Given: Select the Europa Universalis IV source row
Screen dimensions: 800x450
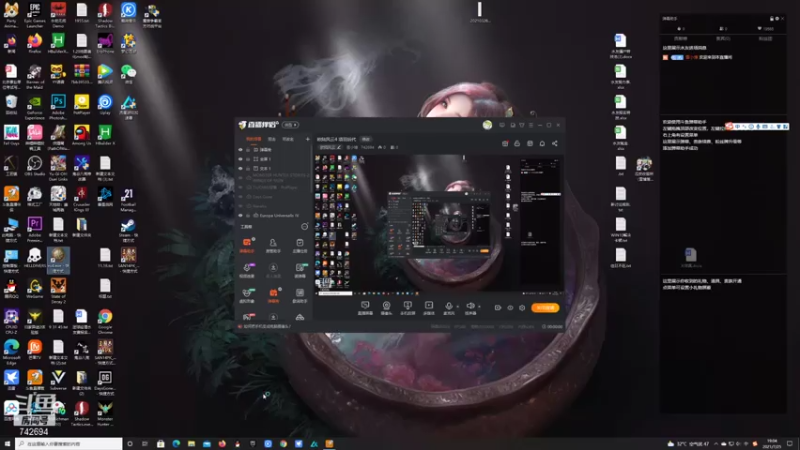Looking at the screenshot, I should (x=274, y=215).
